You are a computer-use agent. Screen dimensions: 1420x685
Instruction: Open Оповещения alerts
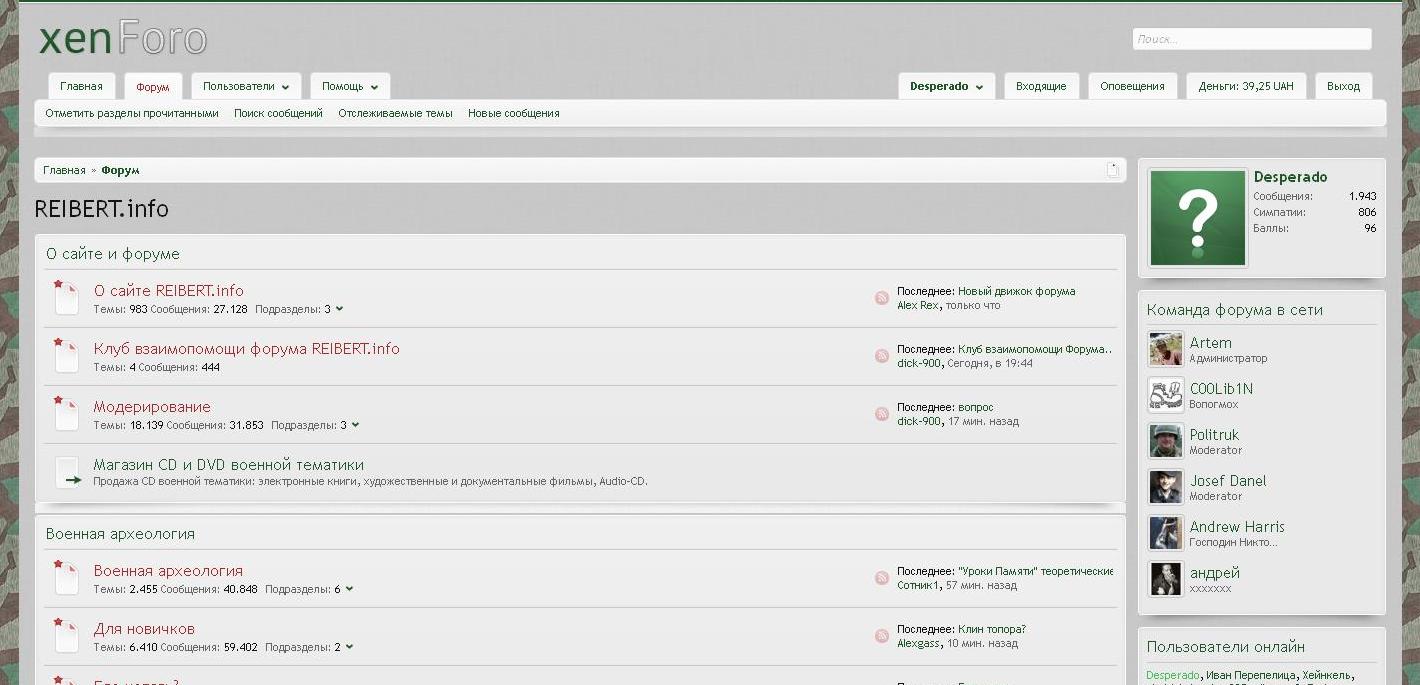[x=1132, y=87]
